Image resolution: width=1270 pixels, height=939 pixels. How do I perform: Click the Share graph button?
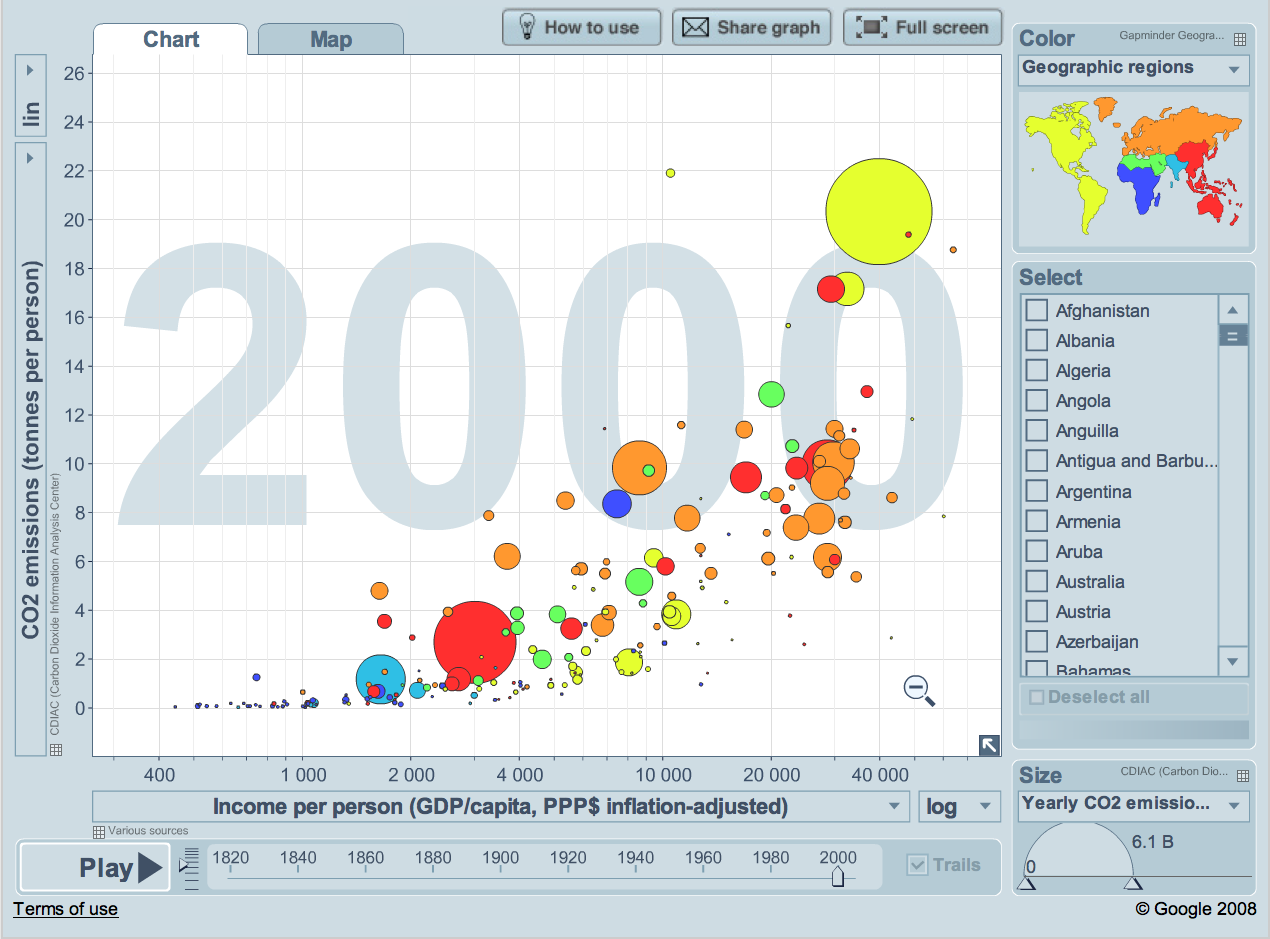pyautogui.click(x=752, y=28)
